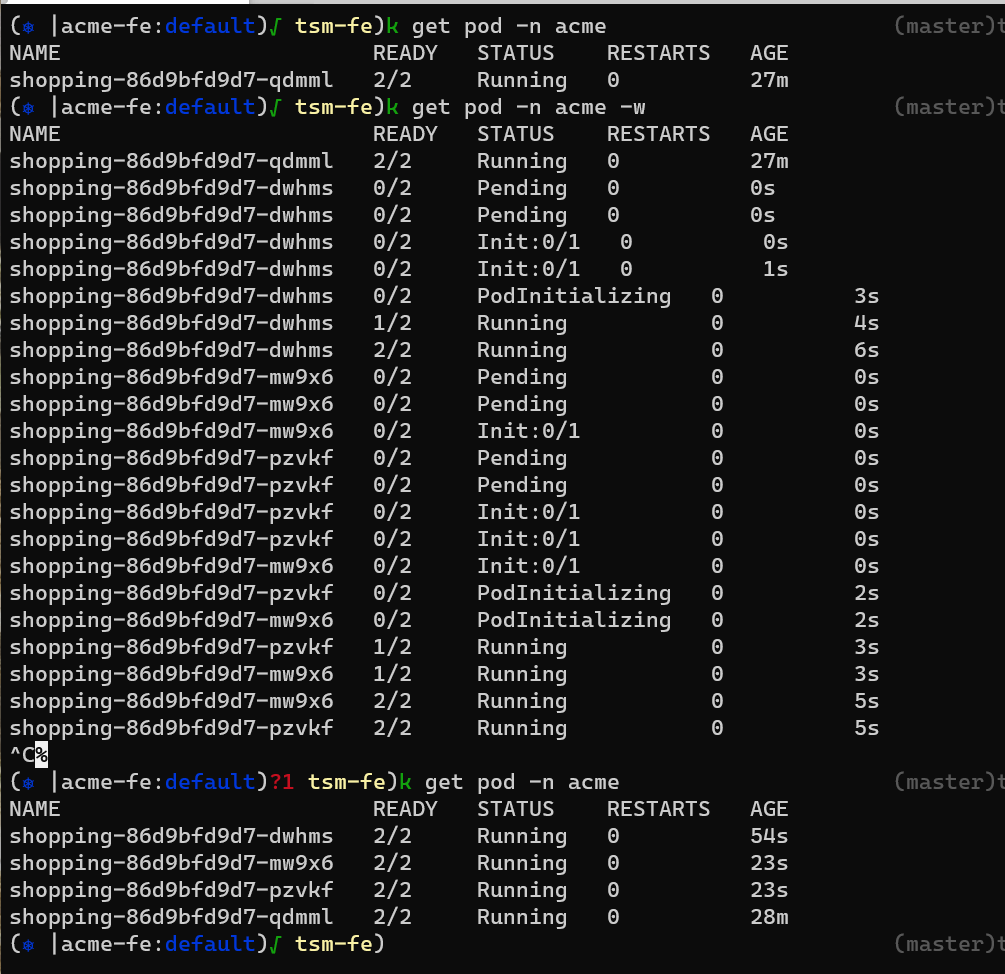Click the helm icon beside the red ?1 prompt
1005x974 pixels.
pos(29,782)
